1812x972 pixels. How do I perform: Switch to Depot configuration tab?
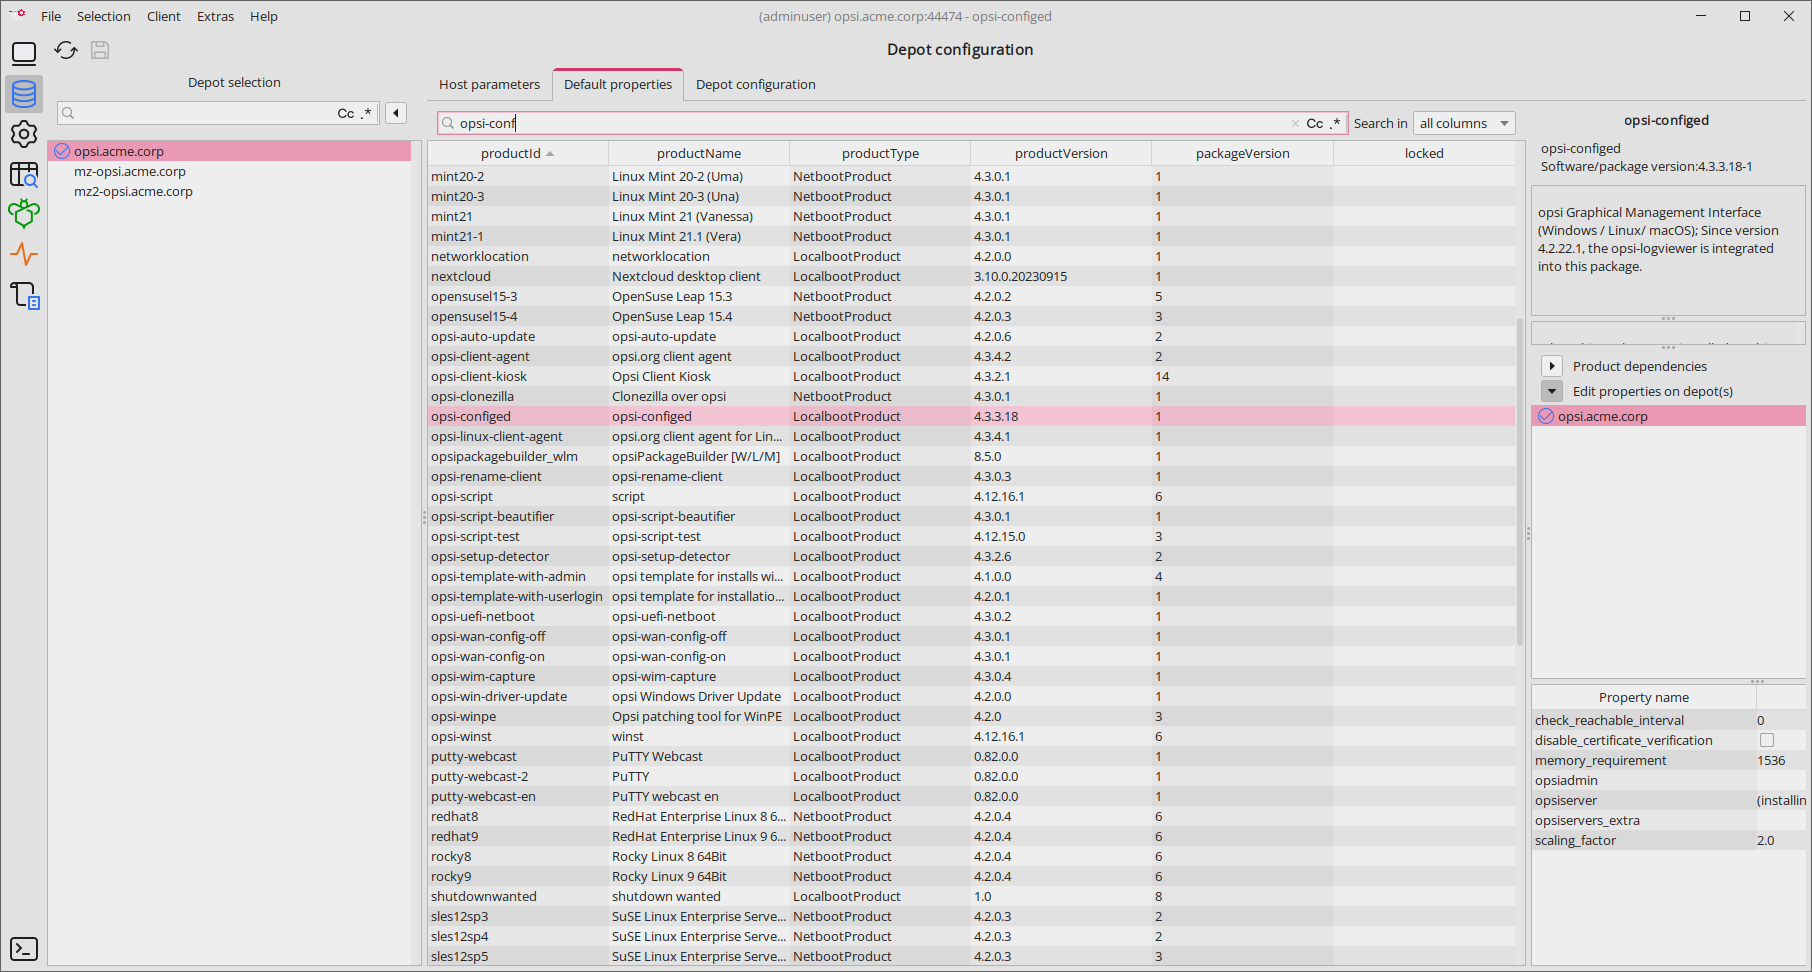(x=756, y=84)
